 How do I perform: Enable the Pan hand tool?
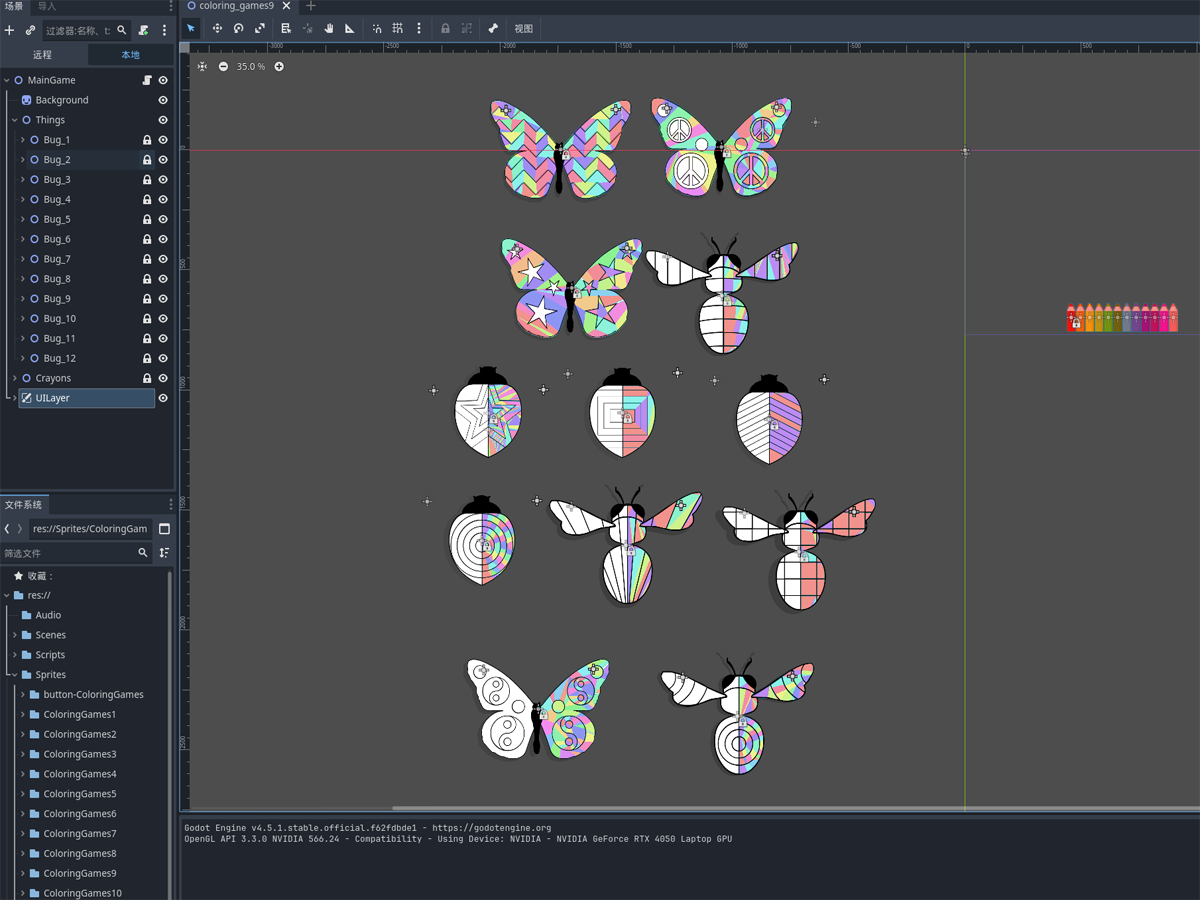pos(328,29)
